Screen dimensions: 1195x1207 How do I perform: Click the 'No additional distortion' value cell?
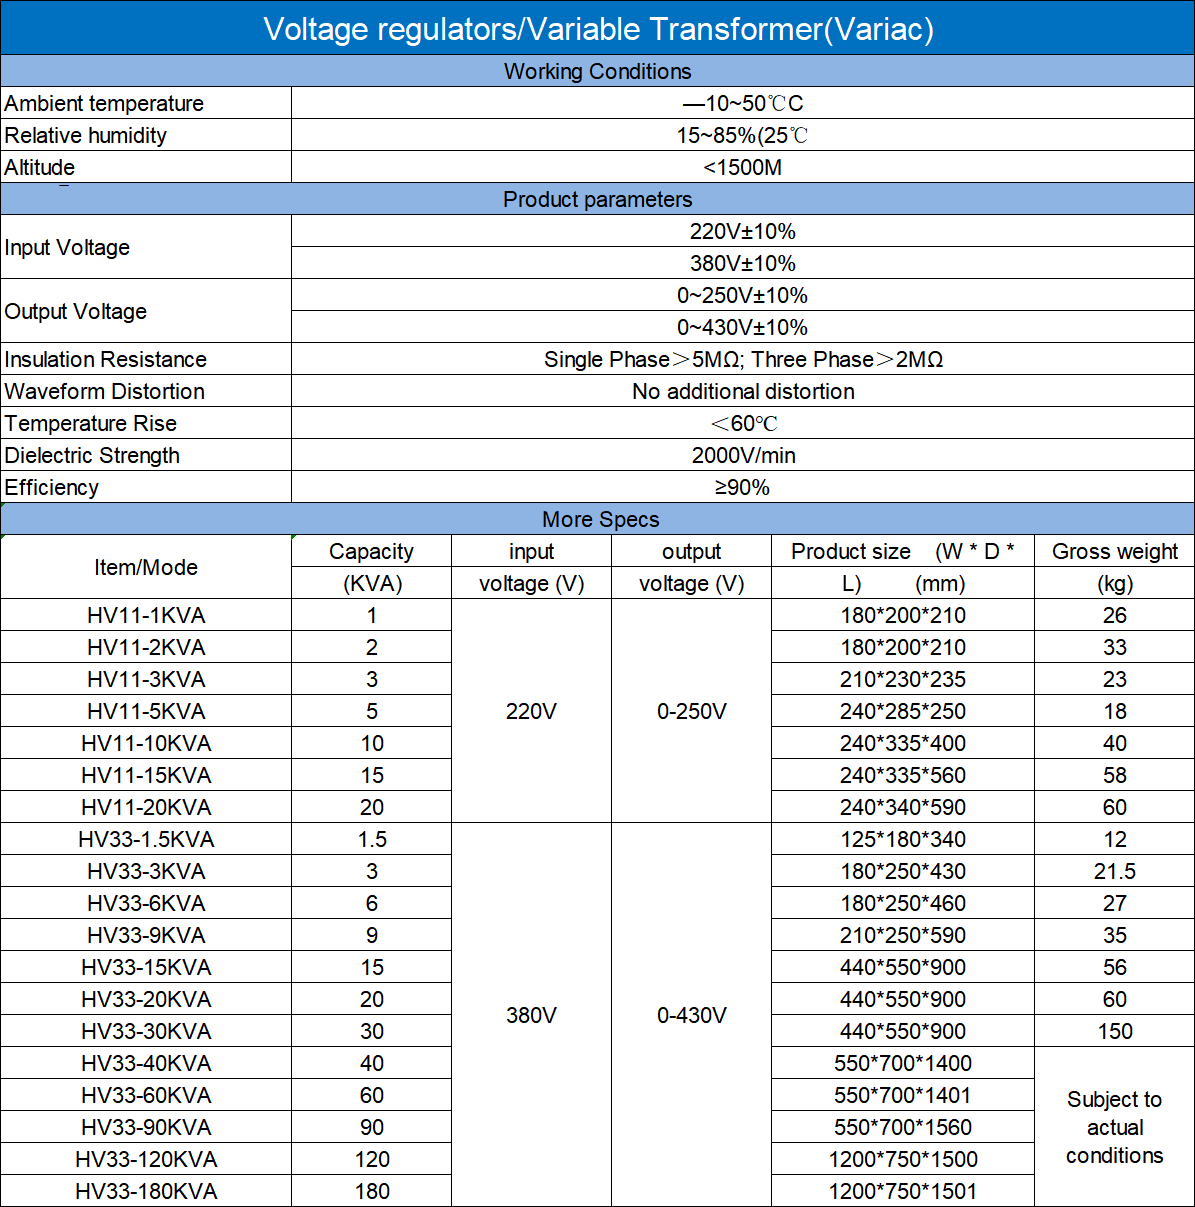[742, 391]
